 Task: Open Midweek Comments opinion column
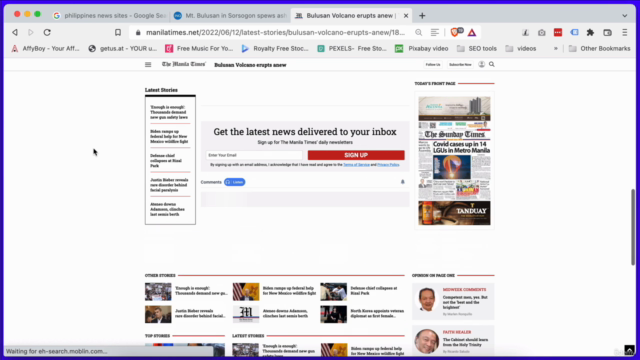[x=453, y=301]
